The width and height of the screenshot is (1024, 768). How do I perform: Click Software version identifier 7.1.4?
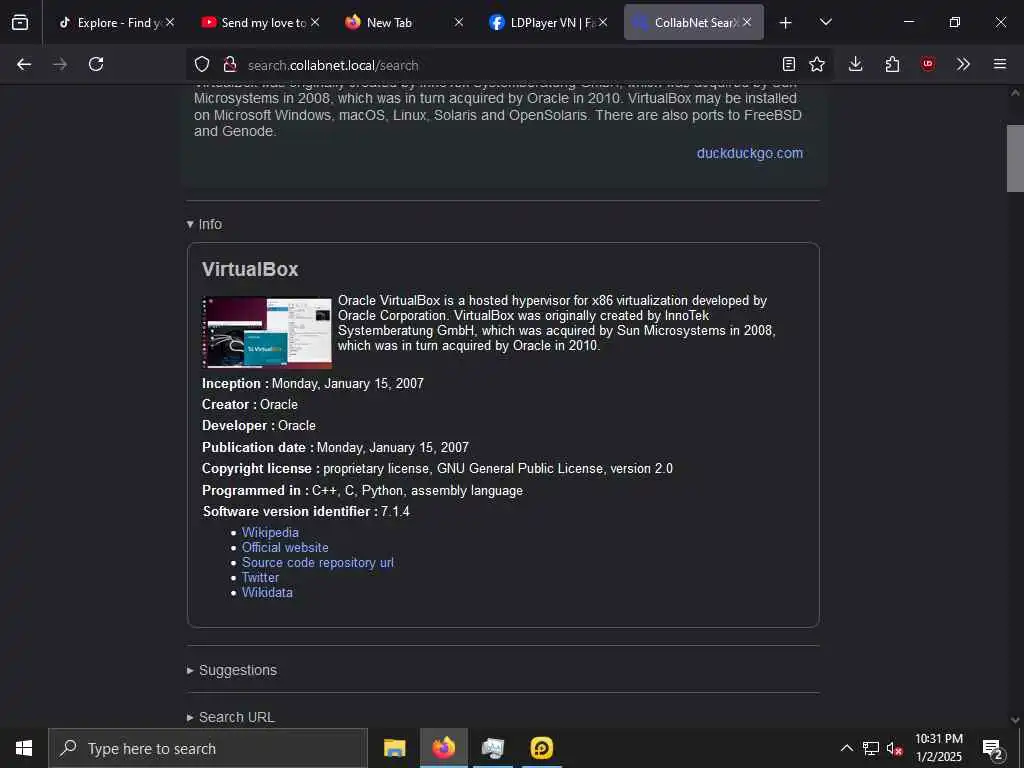(x=306, y=511)
